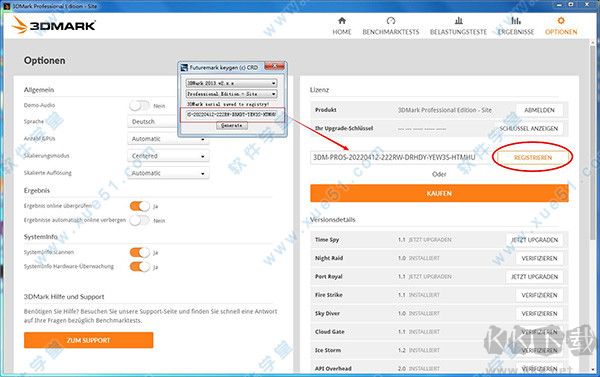Open Optionen gear icon
The width and height of the screenshot is (600, 377).
[561, 21]
